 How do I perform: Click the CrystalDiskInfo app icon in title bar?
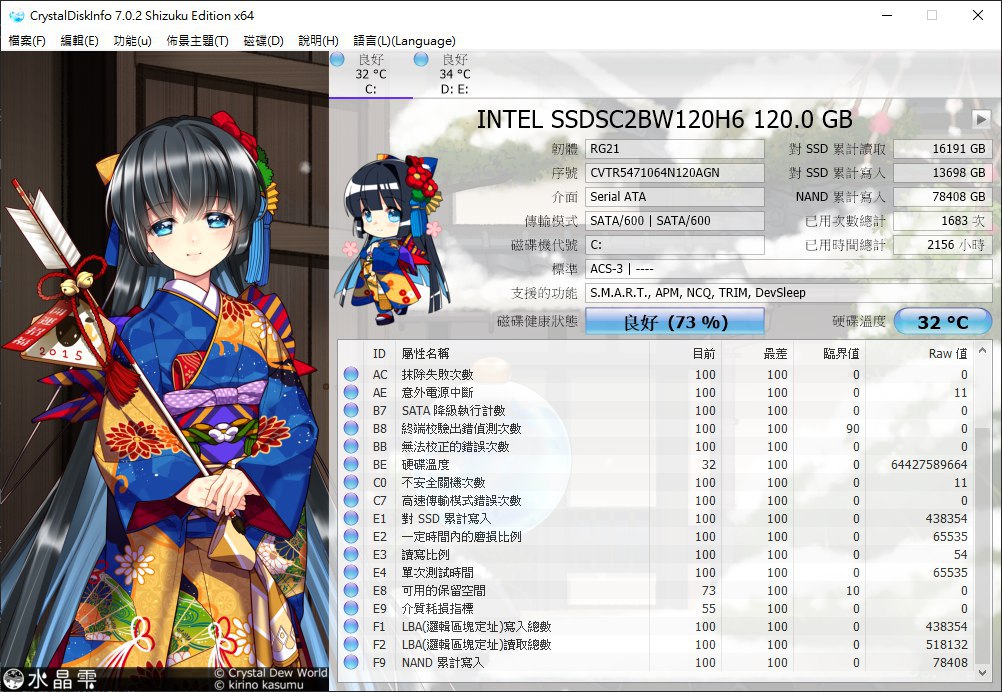pos(16,15)
